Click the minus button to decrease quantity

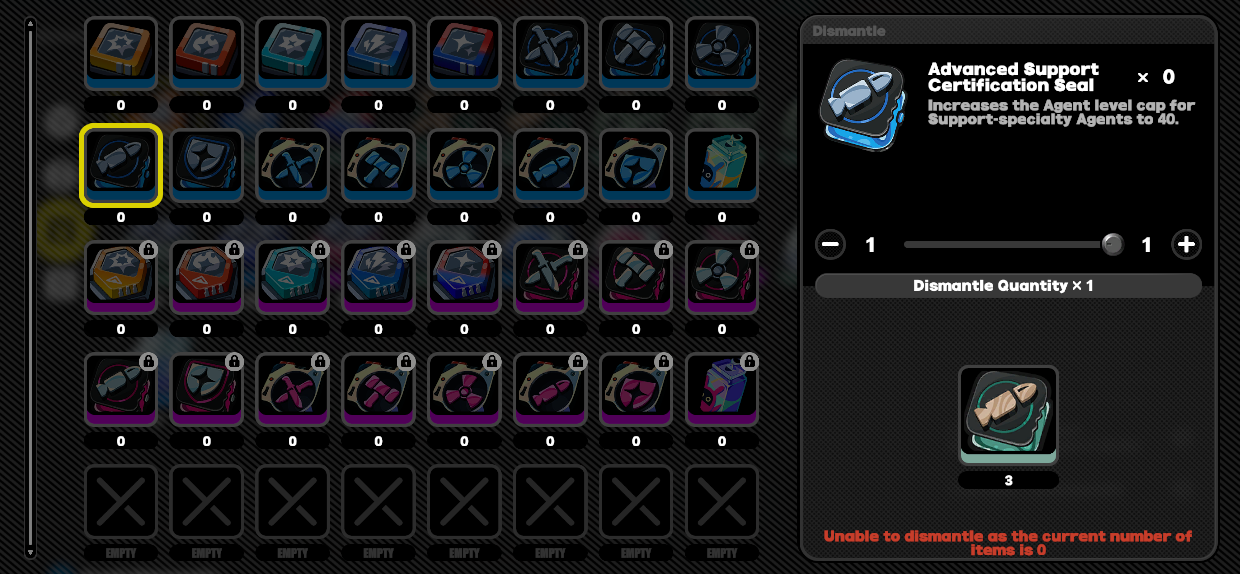coord(831,245)
